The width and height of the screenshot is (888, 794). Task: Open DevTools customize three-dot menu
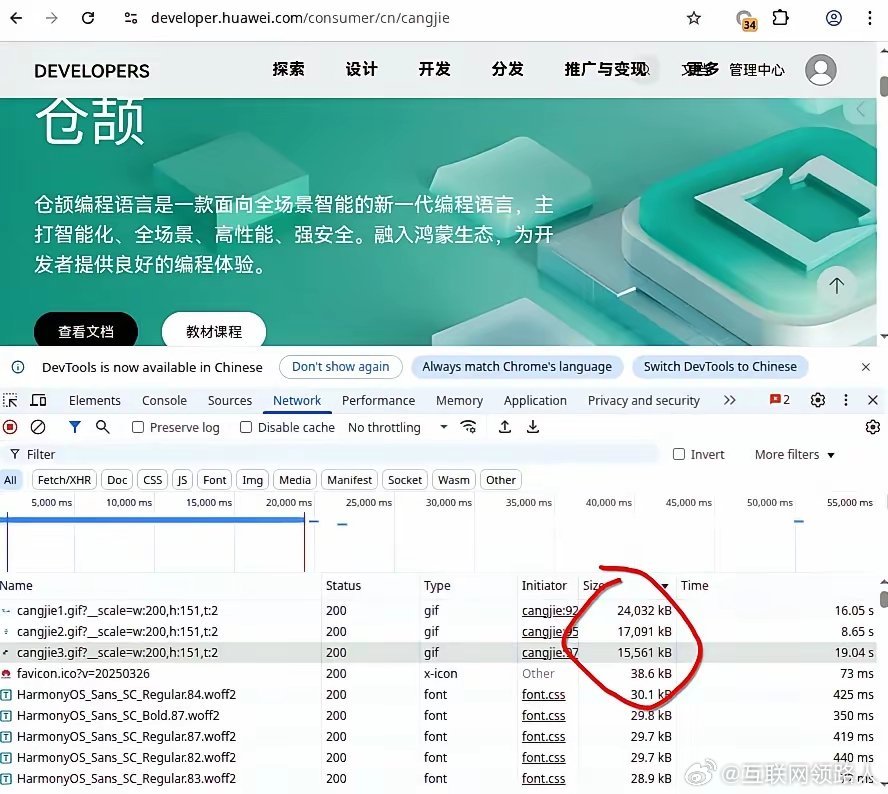click(846, 400)
